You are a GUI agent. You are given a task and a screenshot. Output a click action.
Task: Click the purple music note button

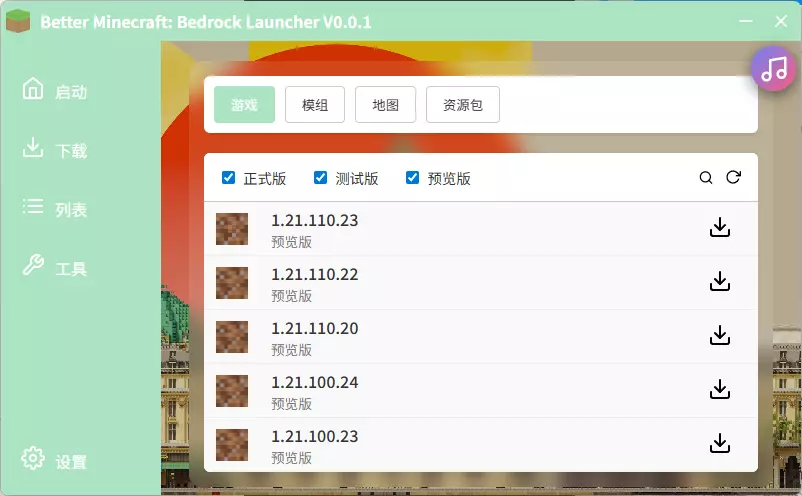click(x=773, y=69)
